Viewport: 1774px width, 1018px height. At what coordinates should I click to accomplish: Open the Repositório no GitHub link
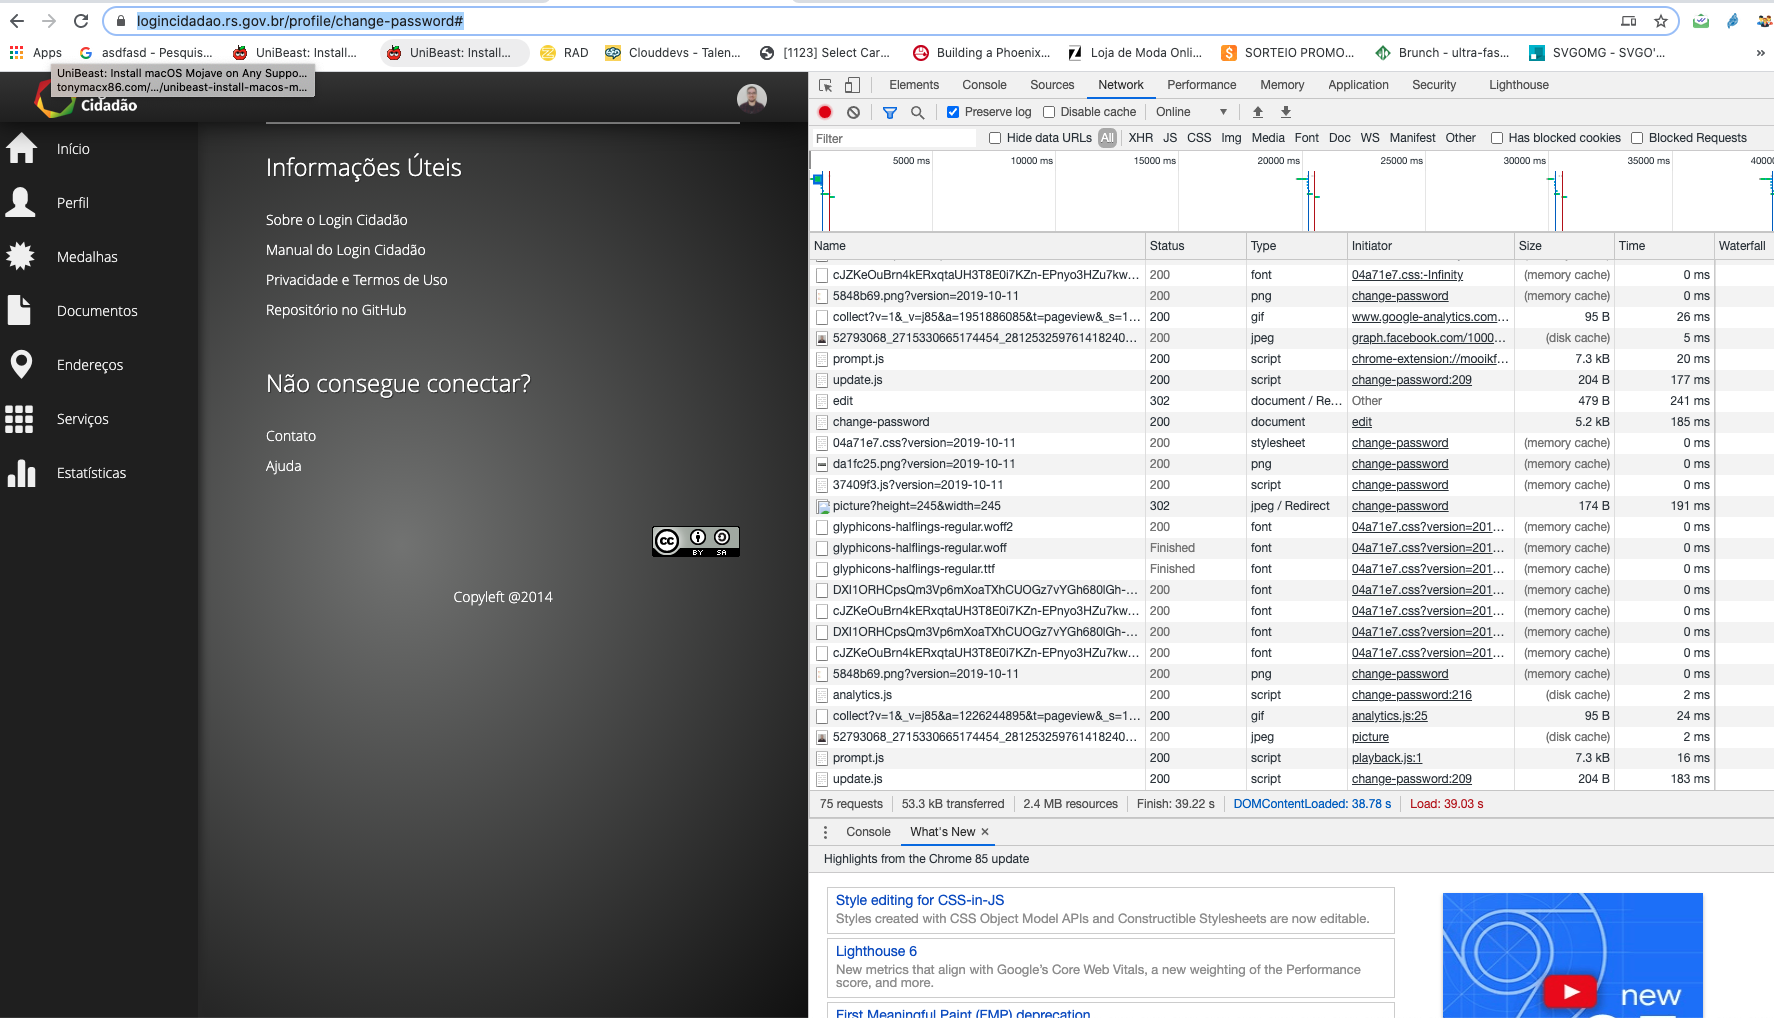[336, 310]
